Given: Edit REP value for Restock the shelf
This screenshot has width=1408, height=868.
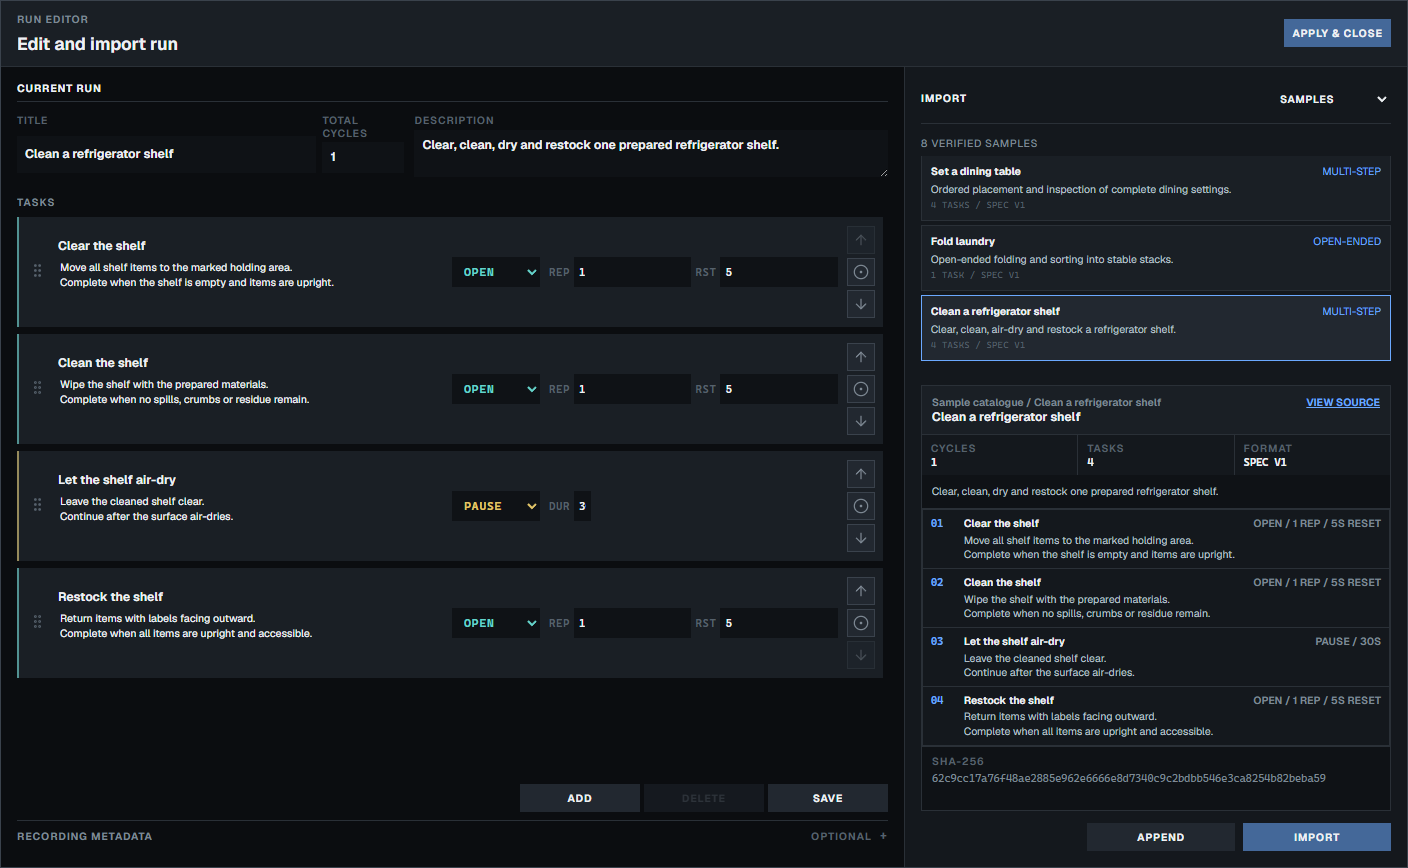Looking at the screenshot, I should 632,623.
